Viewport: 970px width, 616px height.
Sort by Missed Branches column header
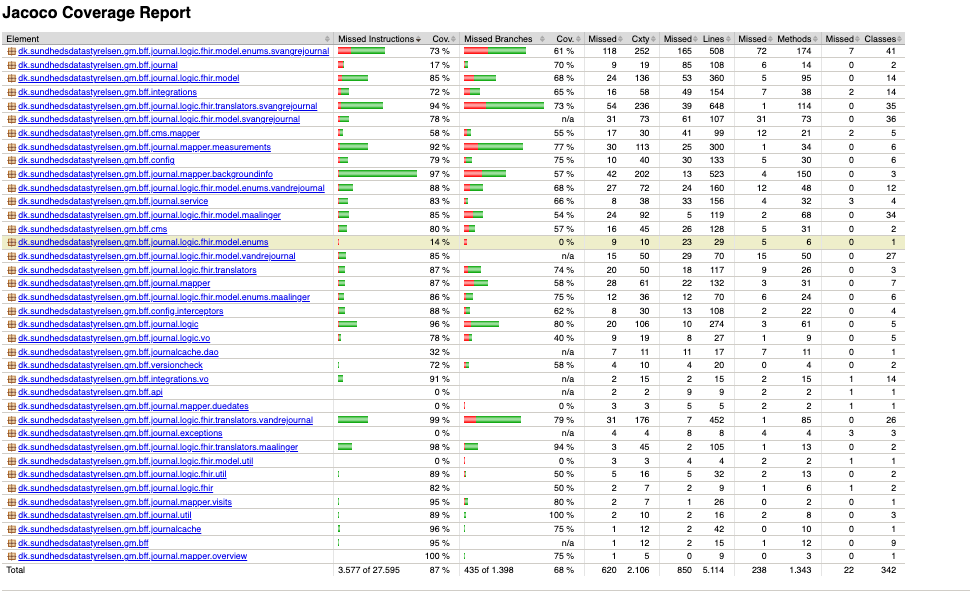(x=498, y=38)
